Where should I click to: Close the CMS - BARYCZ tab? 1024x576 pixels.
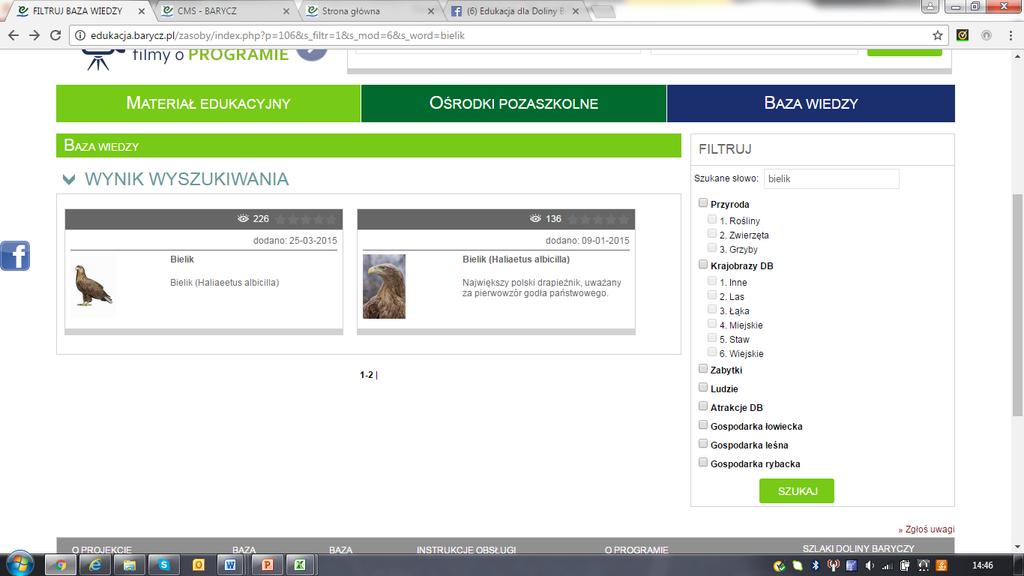pyautogui.click(x=286, y=11)
